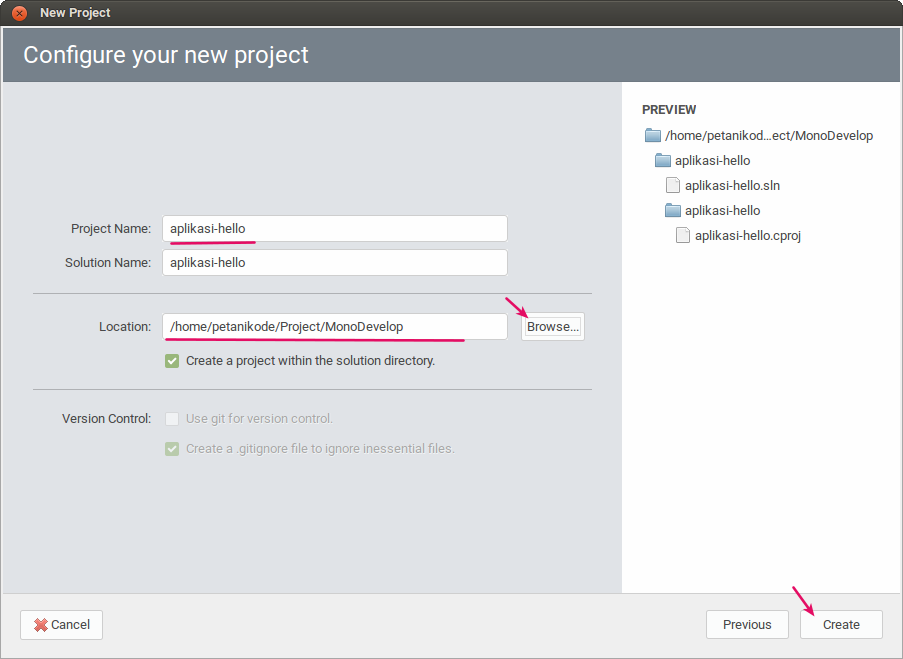Image resolution: width=903 pixels, height=659 pixels.
Task: Select the root folder icon in the preview
Action: [652, 135]
